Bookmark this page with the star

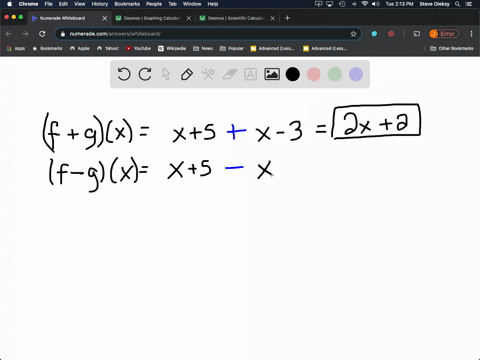(353, 34)
